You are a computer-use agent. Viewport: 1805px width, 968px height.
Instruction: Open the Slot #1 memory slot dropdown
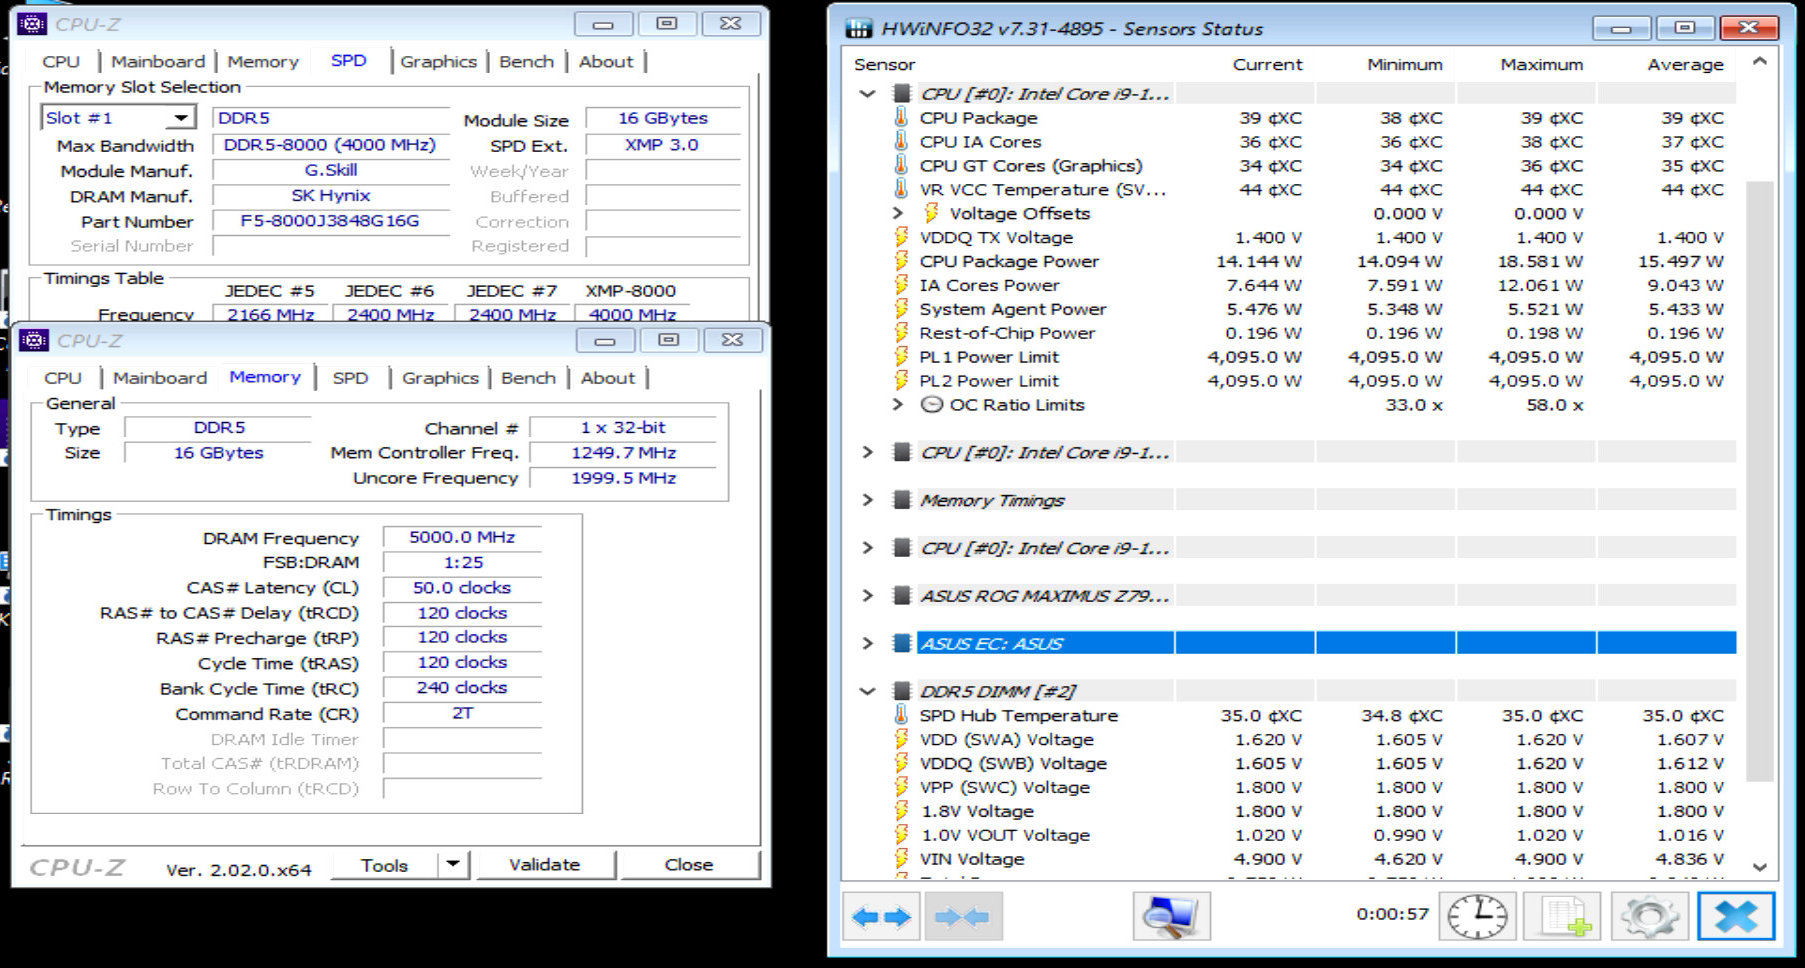(180, 118)
